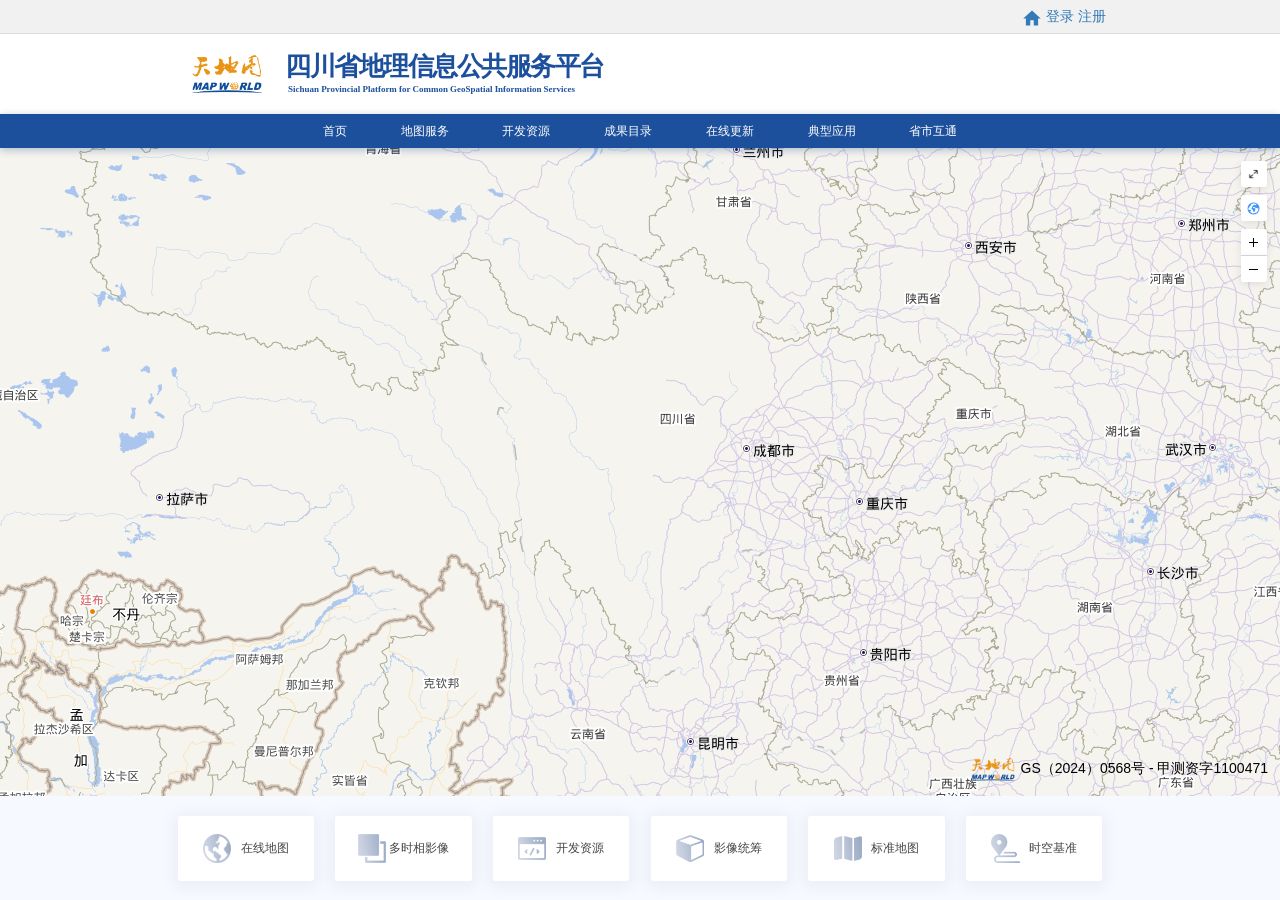The height and width of the screenshot is (900, 1280).
Task: Click the 天地图 MapWorld header logo
Action: (x=227, y=74)
